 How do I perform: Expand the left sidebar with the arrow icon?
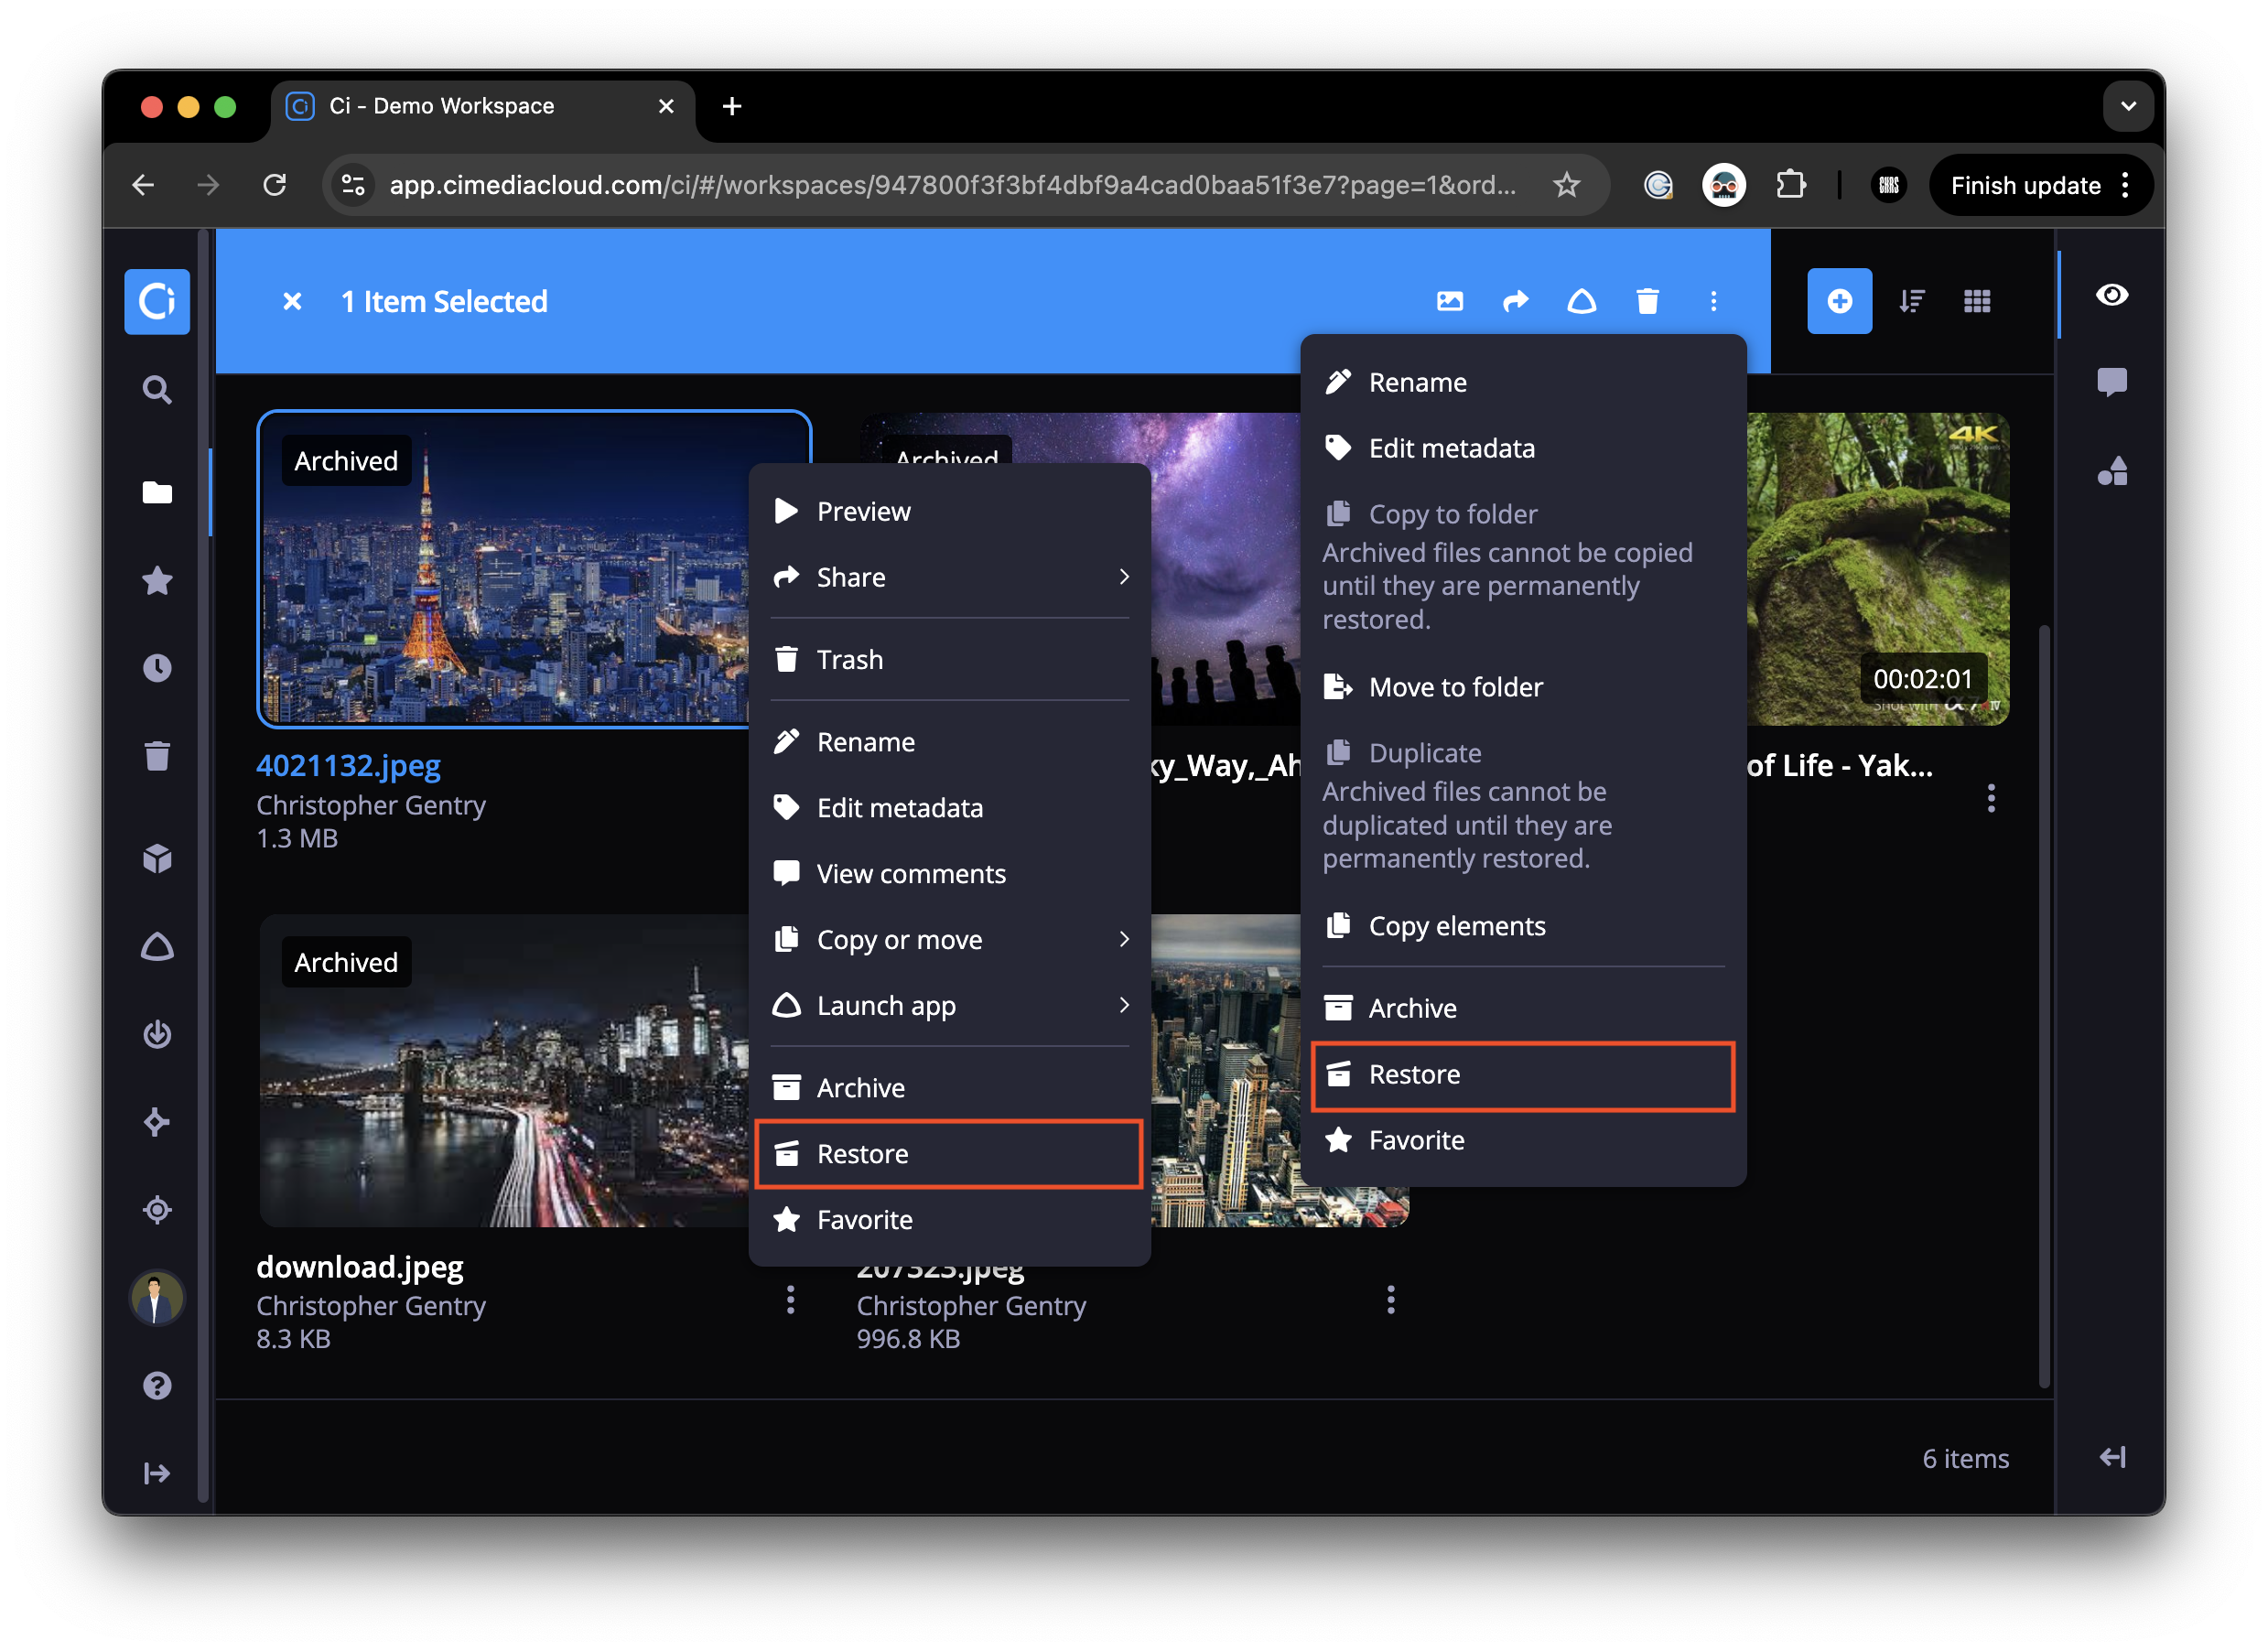157,1474
